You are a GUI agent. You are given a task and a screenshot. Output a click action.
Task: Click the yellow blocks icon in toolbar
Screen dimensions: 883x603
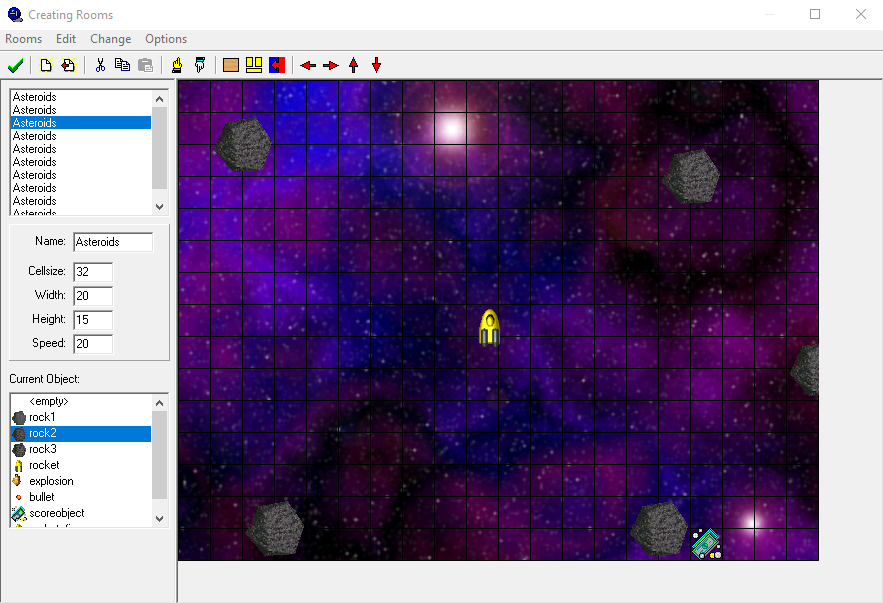[254, 65]
